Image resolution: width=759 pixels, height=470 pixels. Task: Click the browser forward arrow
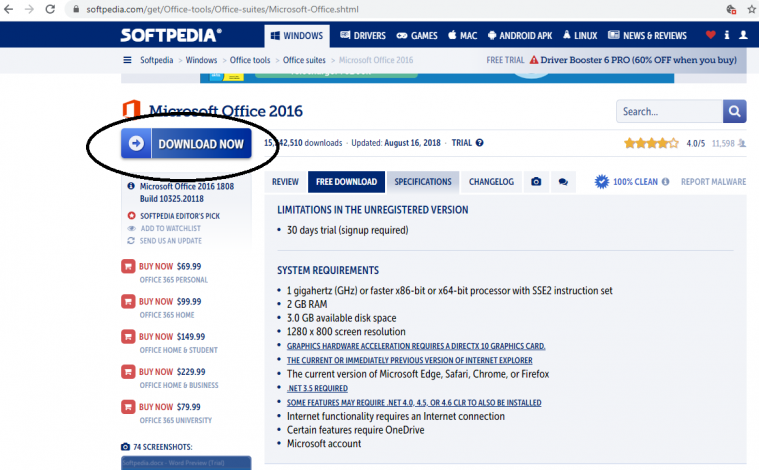point(29,9)
